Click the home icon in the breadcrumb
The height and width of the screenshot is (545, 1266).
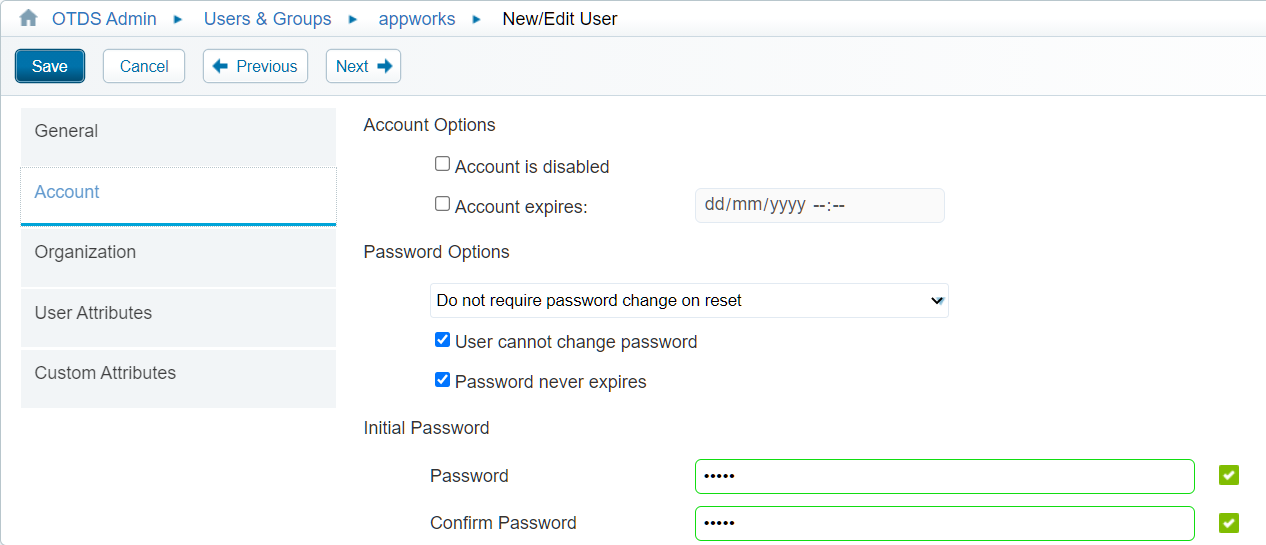[28, 18]
